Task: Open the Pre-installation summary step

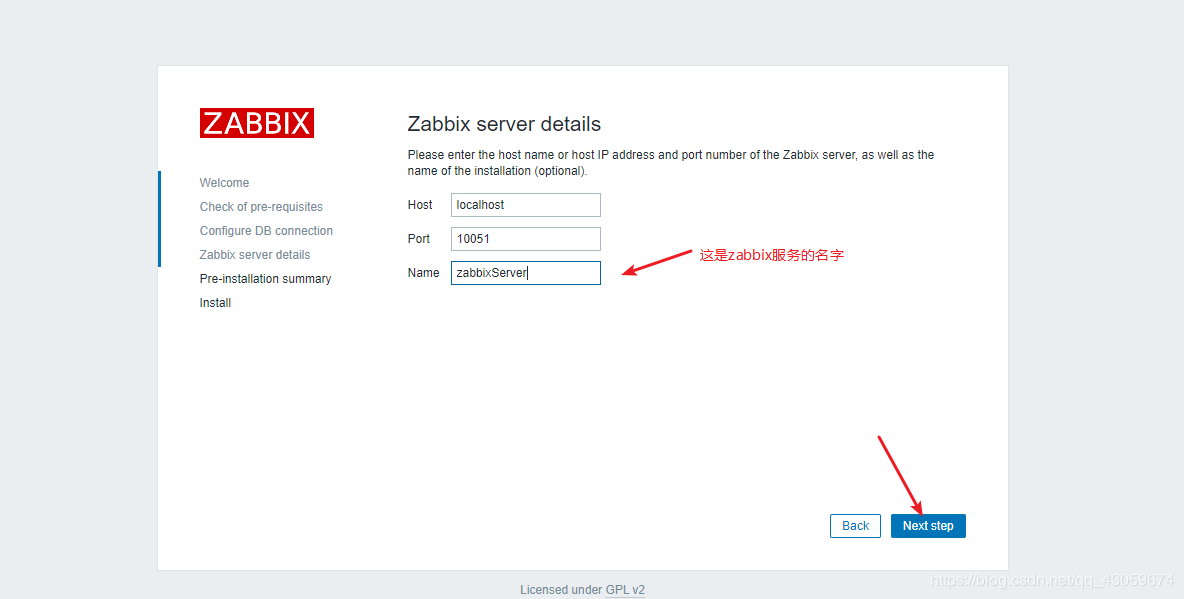Action: [265, 279]
